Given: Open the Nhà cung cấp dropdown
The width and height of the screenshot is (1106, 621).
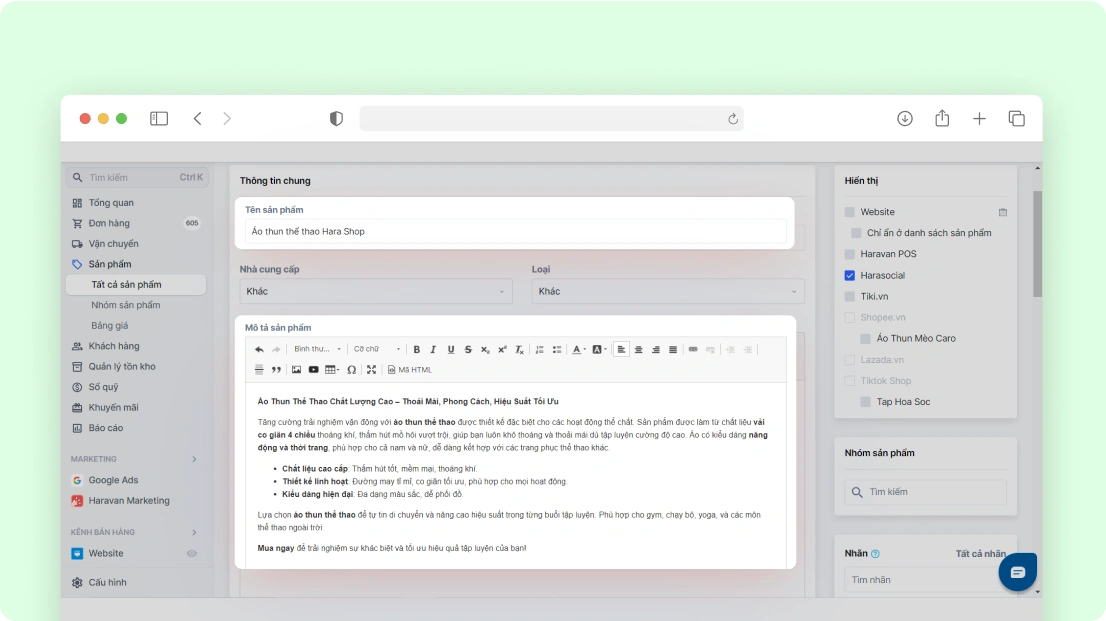Looking at the screenshot, I should (x=376, y=292).
